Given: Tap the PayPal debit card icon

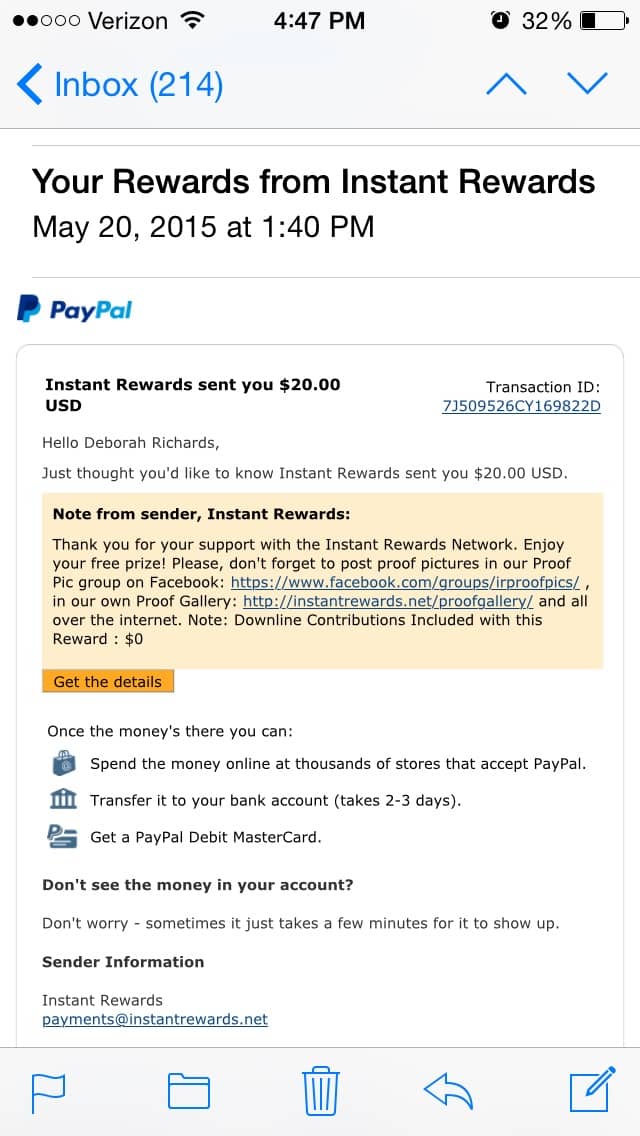Looking at the screenshot, I should point(63,836).
